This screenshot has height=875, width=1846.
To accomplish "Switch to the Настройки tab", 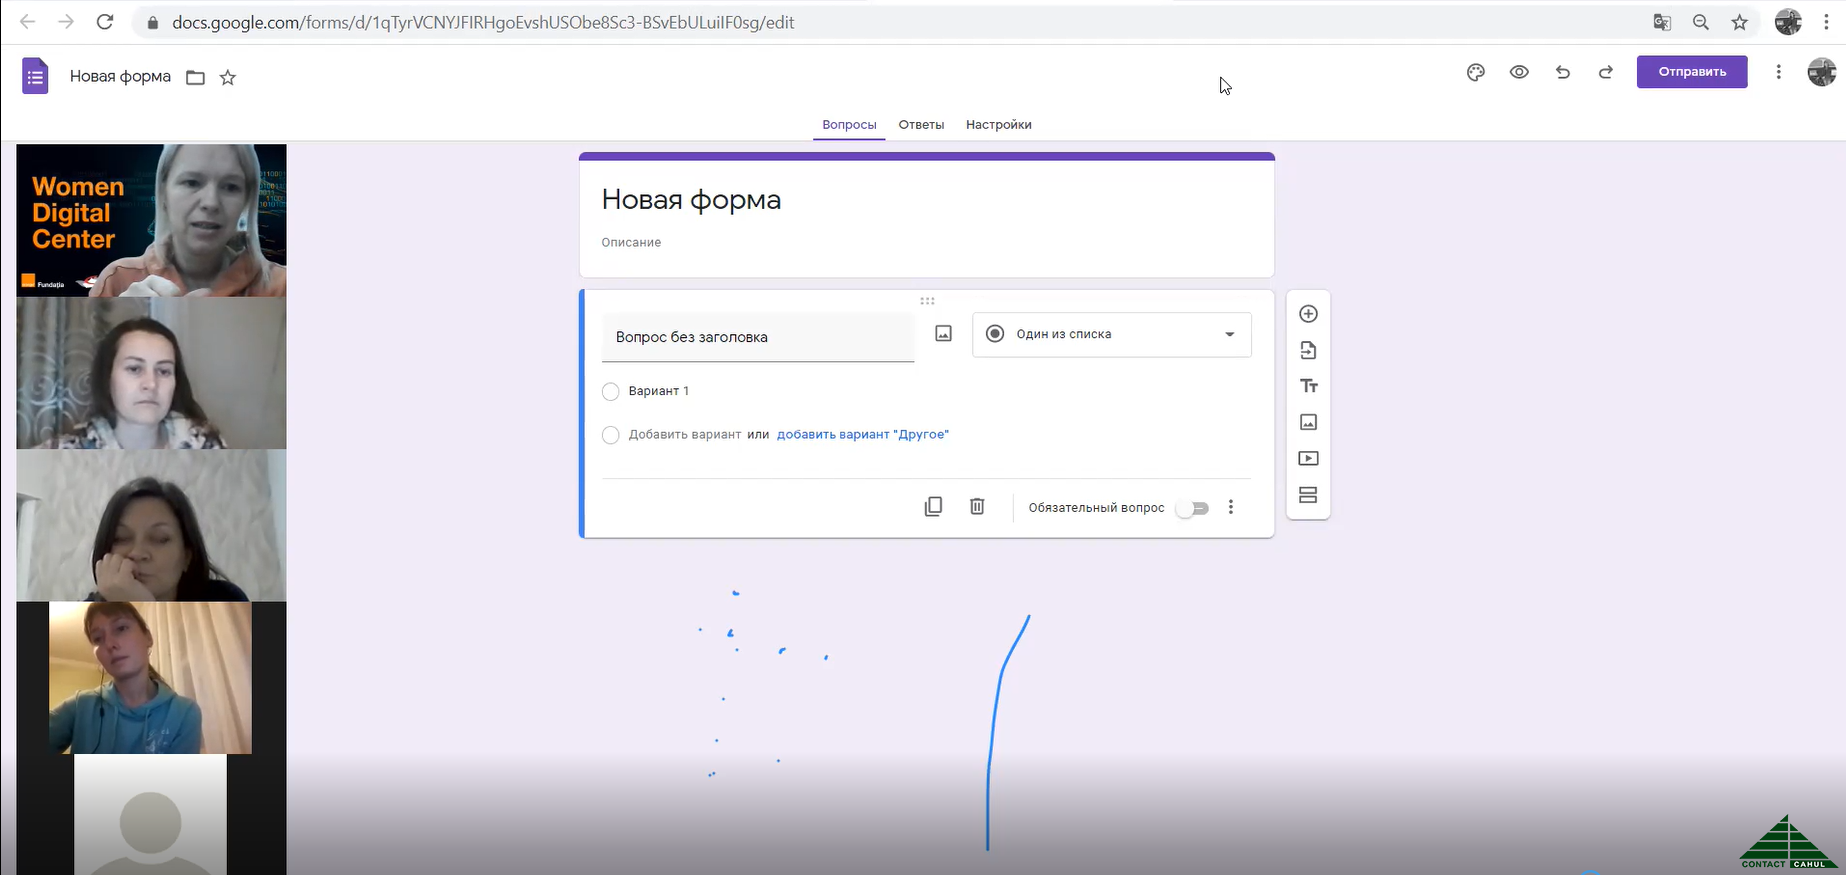I will (998, 125).
